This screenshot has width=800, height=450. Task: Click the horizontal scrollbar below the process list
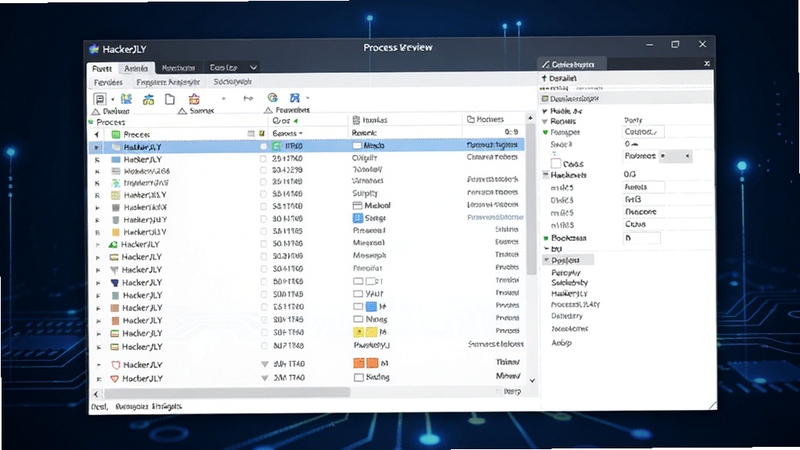pos(227,393)
